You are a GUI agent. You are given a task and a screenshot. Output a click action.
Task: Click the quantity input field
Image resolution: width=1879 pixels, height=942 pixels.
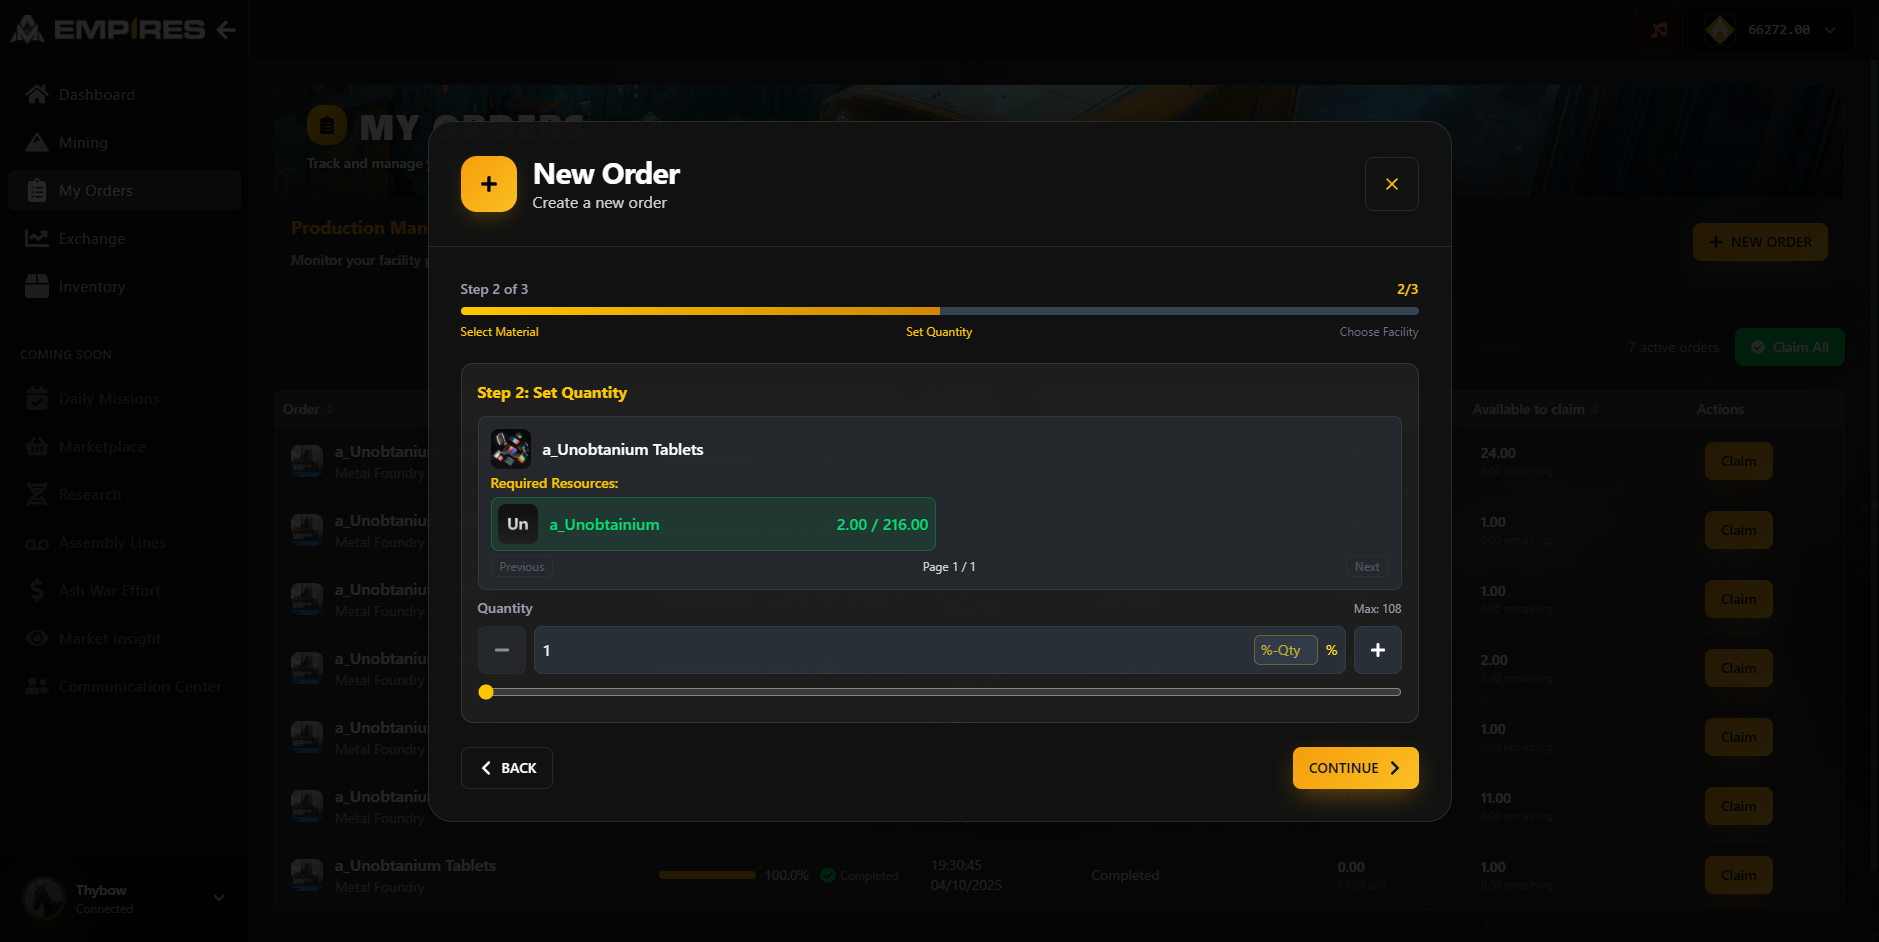click(890, 650)
